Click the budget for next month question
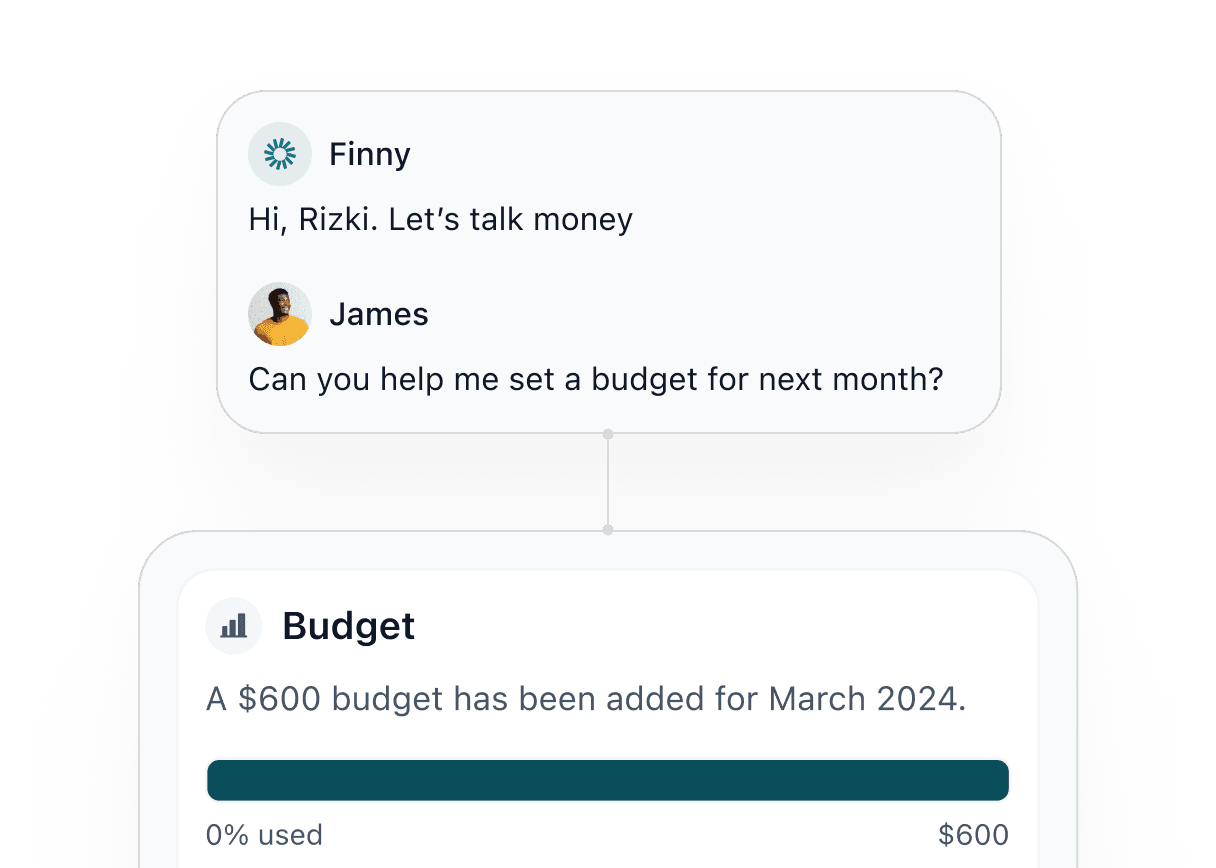This screenshot has height=868, width=1216. pos(596,380)
